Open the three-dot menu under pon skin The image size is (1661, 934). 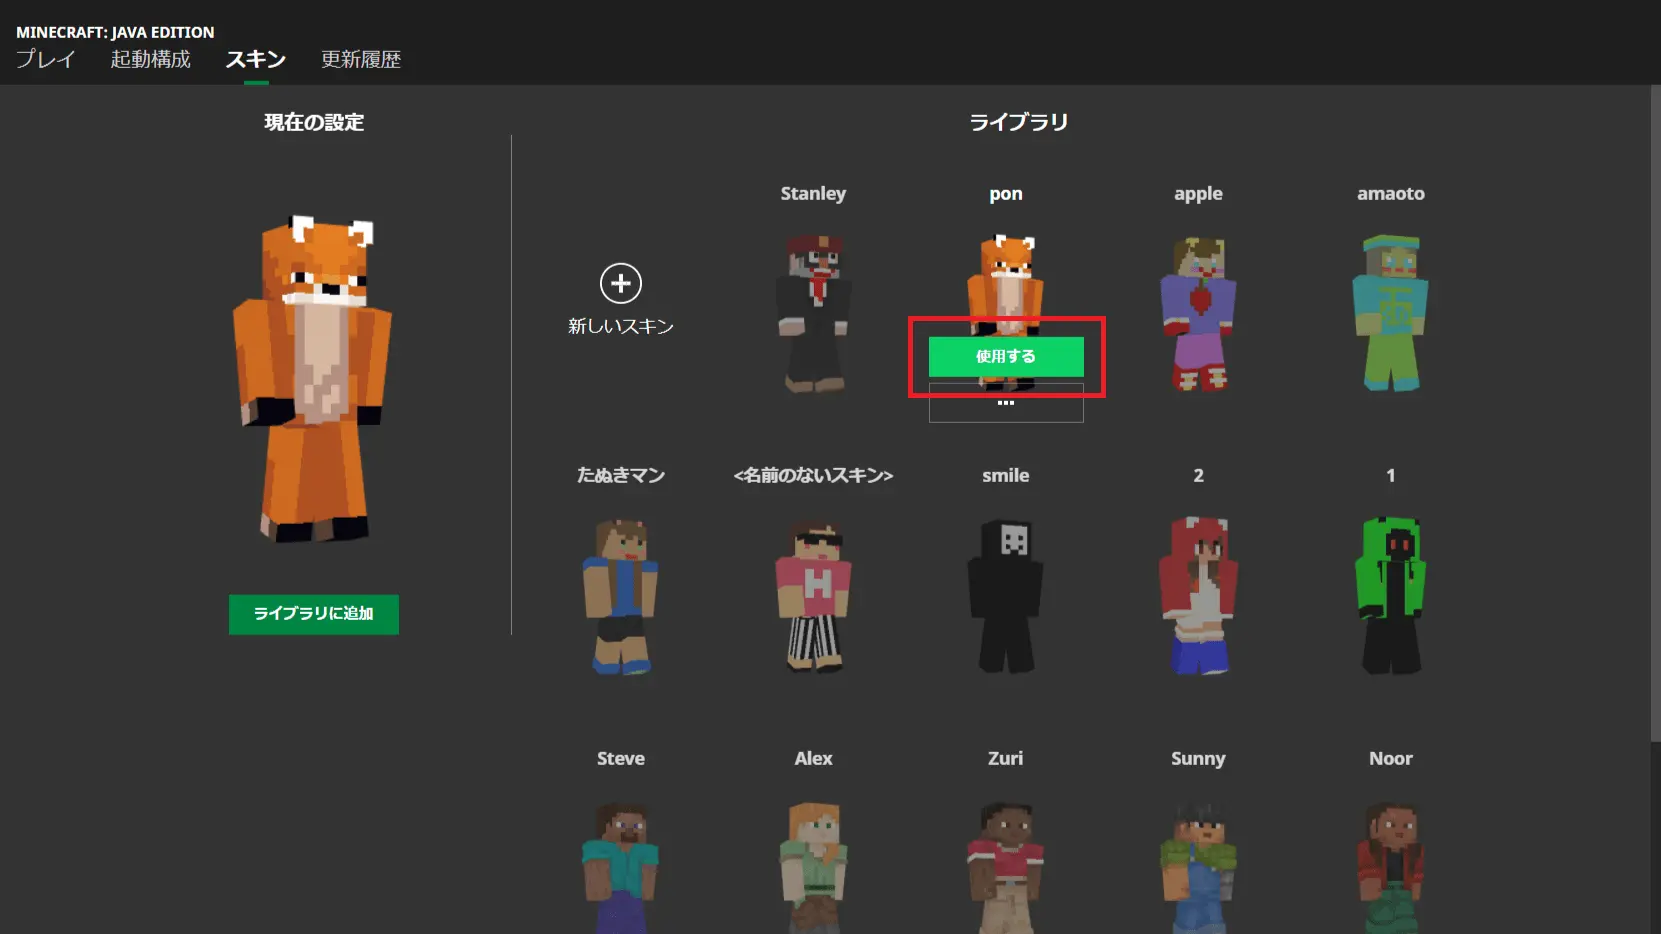pyautogui.click(x=1005, y=403)
